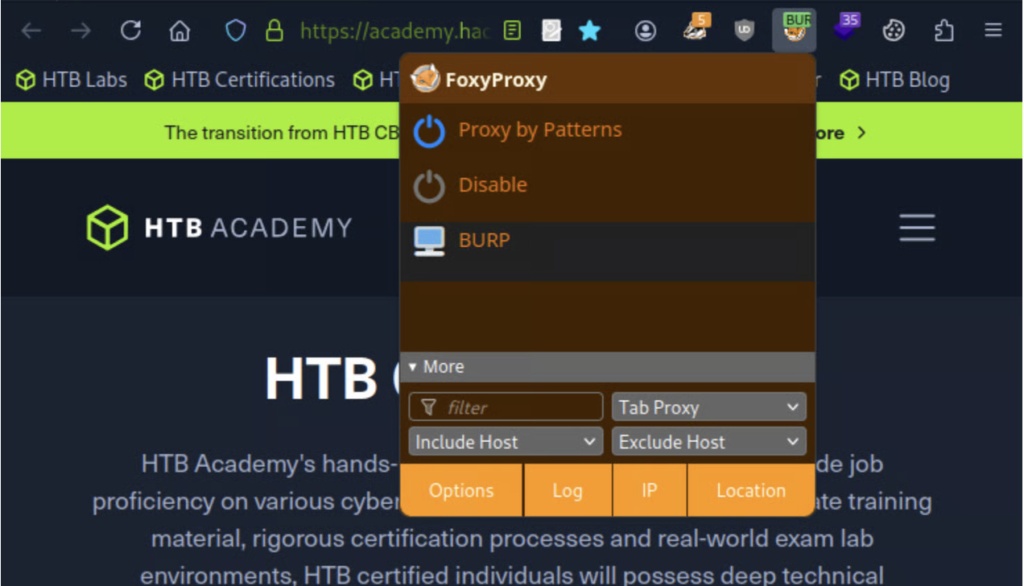This screenshot has width=1024, height=586.
Task: Toggle reader view icon in address bar
Action: pyautogui.click(x=512, y=31)
